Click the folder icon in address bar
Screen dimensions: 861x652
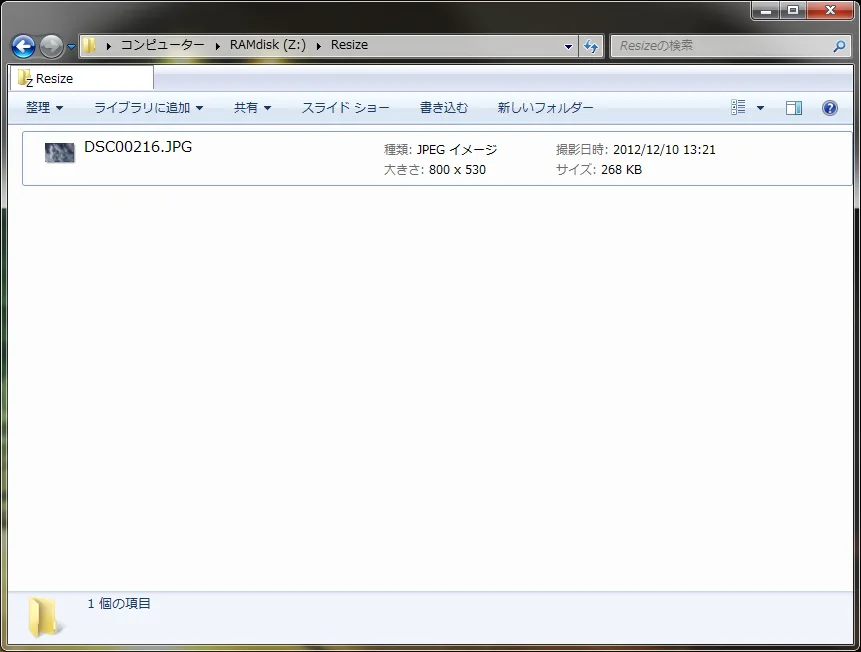coord(90,46)
